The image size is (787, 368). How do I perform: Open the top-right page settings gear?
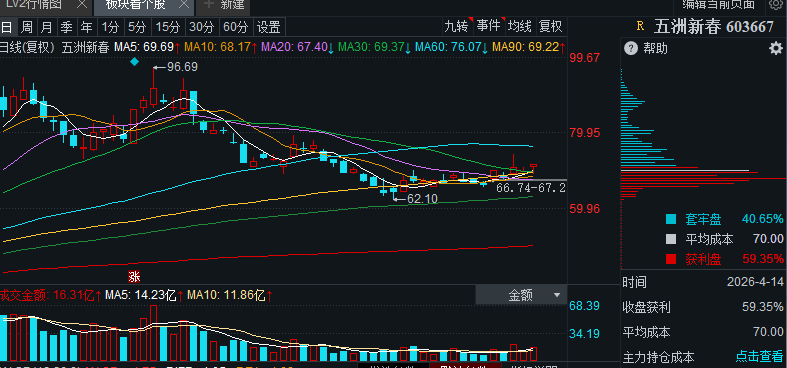point(775,5)
